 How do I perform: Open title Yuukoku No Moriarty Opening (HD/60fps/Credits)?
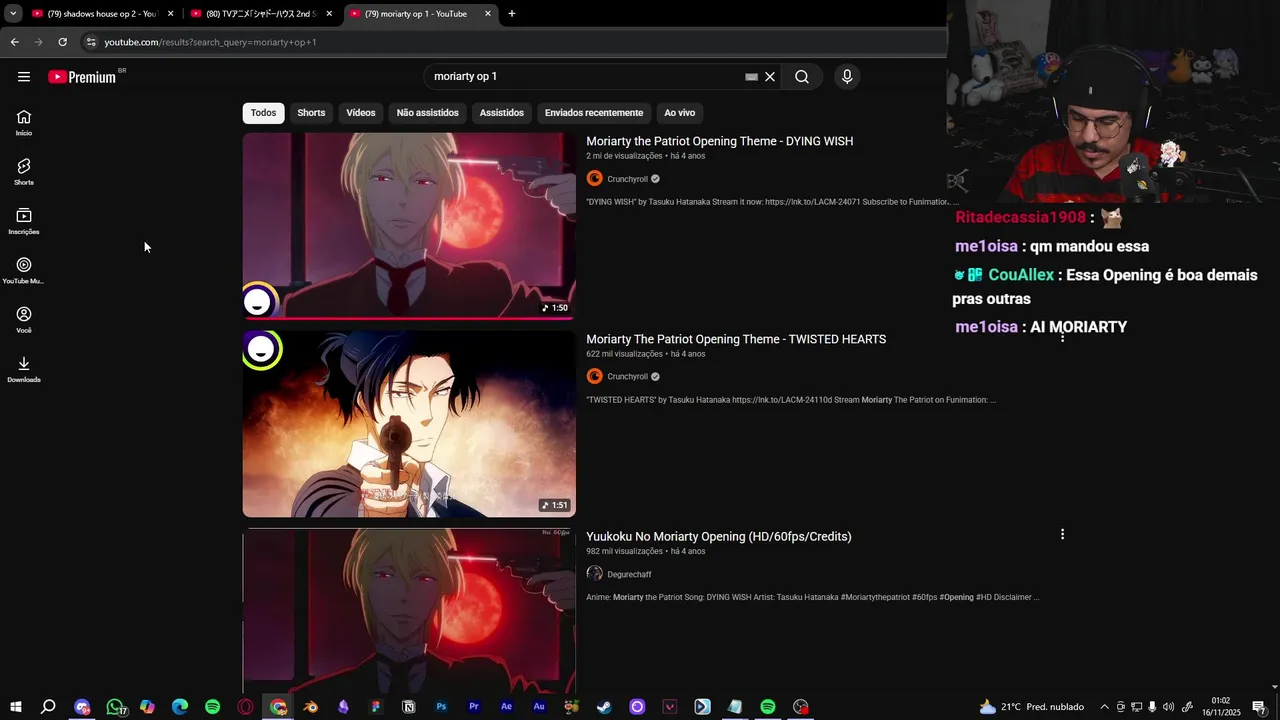point(719,536)
